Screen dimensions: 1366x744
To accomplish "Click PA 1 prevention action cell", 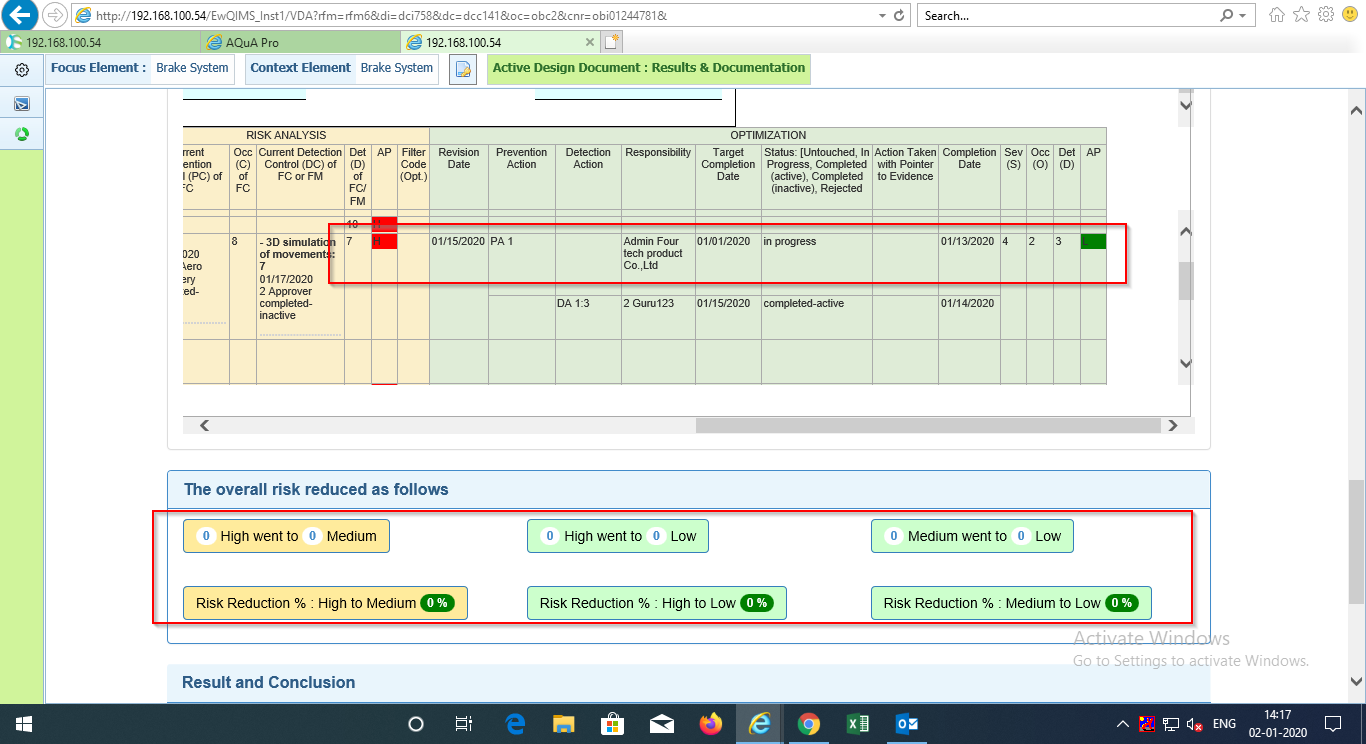I will click(521, 263).
